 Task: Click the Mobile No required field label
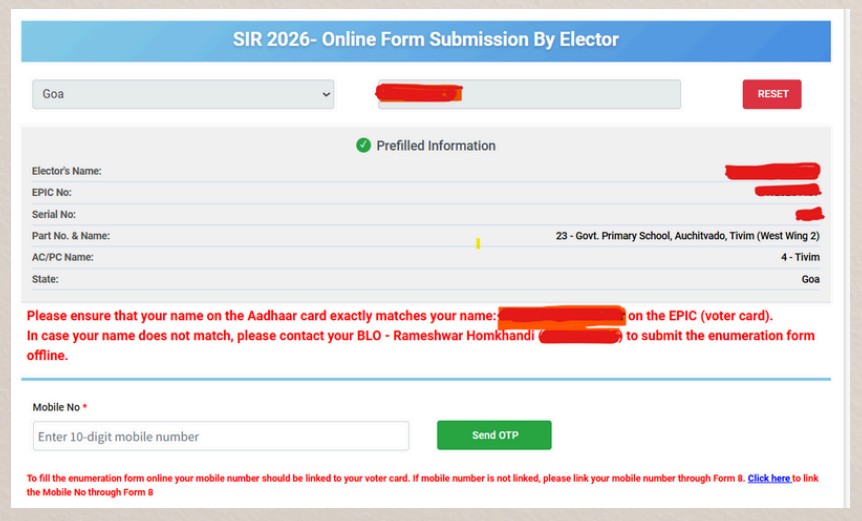(x=60, y=407)
